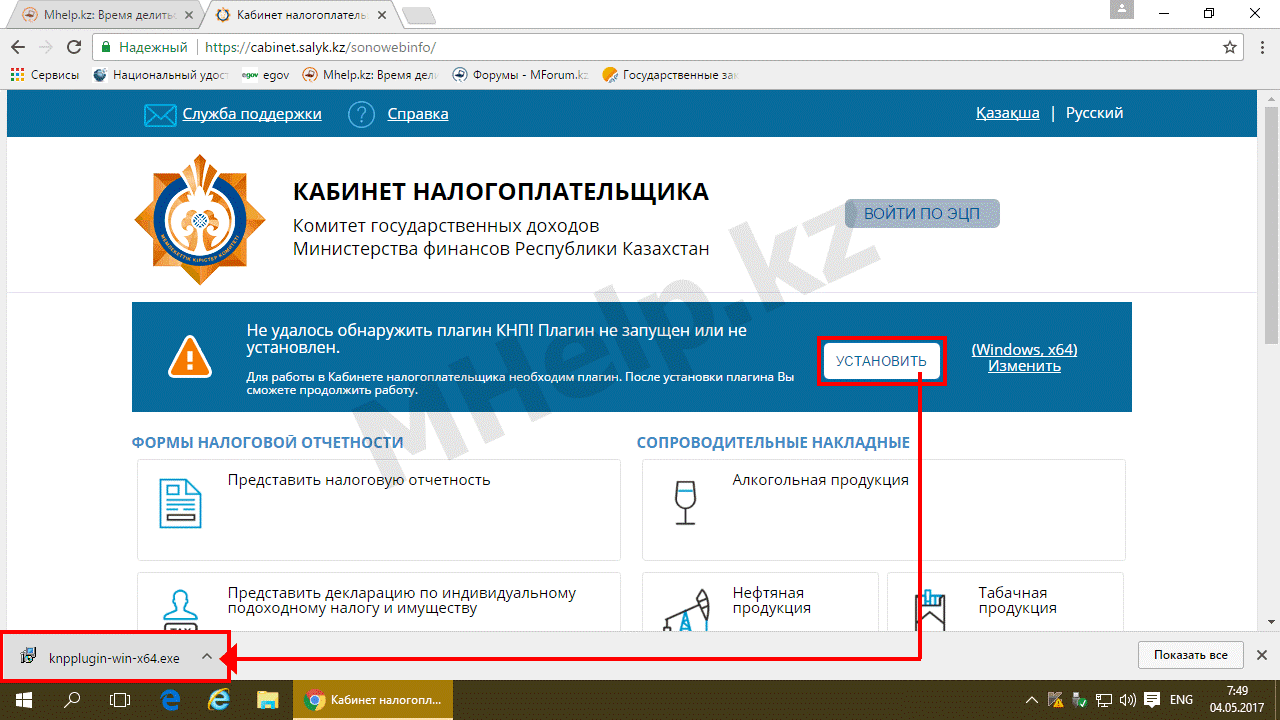Open a new browser tab
The height and width of the screenshot is (720, 1280).
(419, 15)
